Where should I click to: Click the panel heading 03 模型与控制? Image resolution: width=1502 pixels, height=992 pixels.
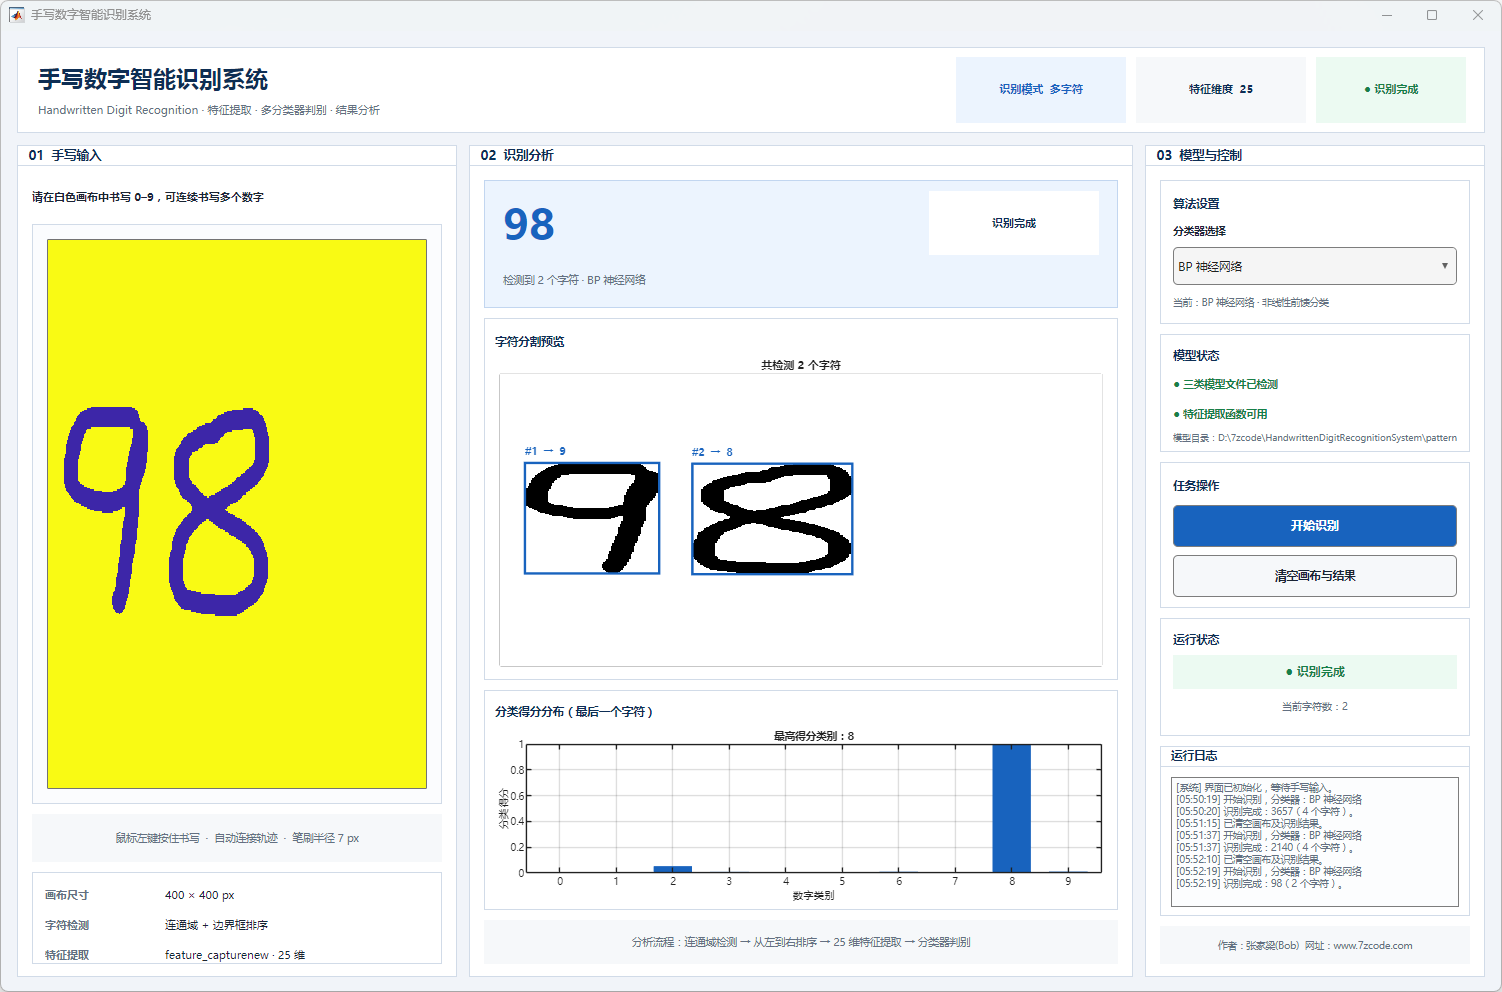tap(1199, 155)
